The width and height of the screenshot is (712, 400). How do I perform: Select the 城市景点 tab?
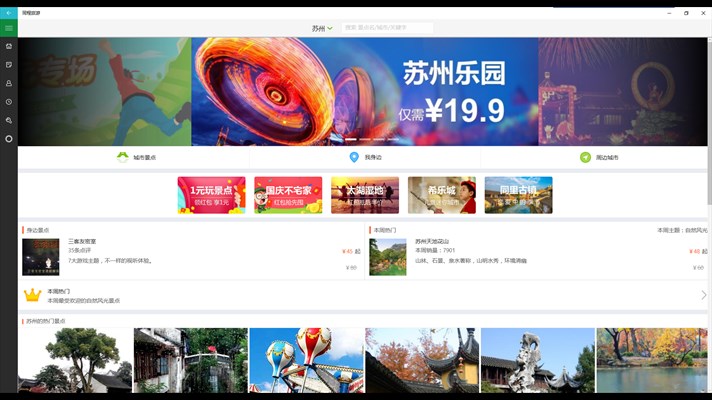tap(136, 158)
